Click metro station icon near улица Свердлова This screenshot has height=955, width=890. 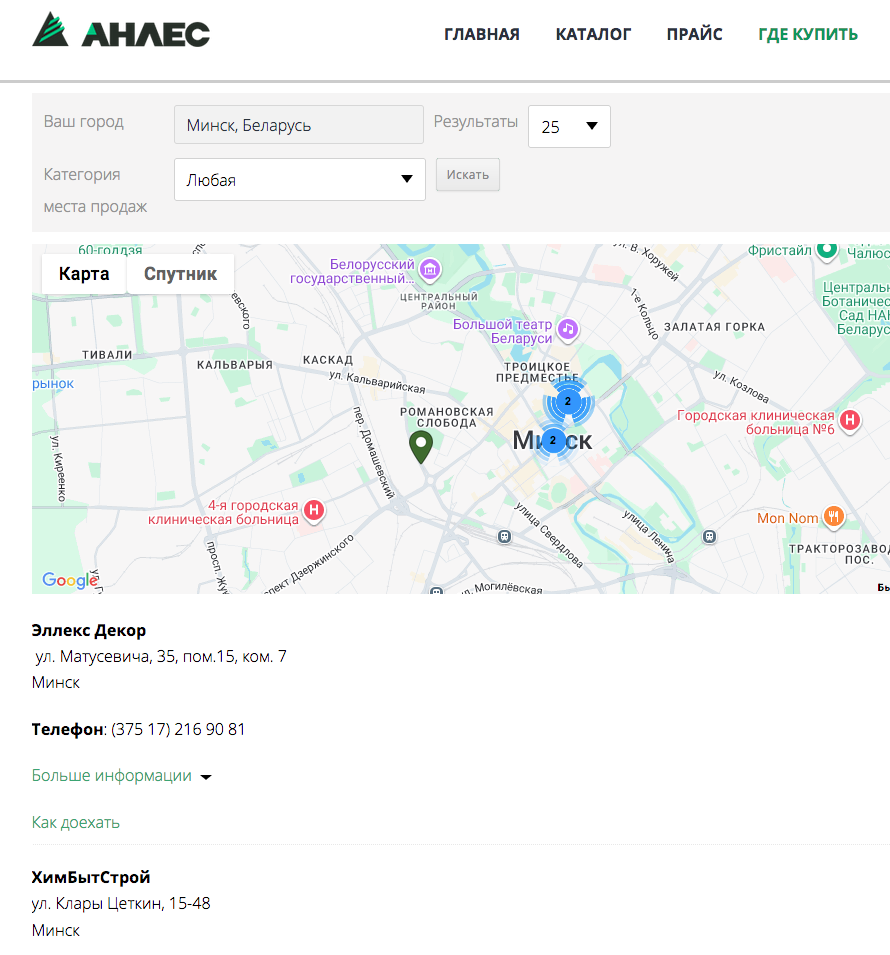pos(504,537)
